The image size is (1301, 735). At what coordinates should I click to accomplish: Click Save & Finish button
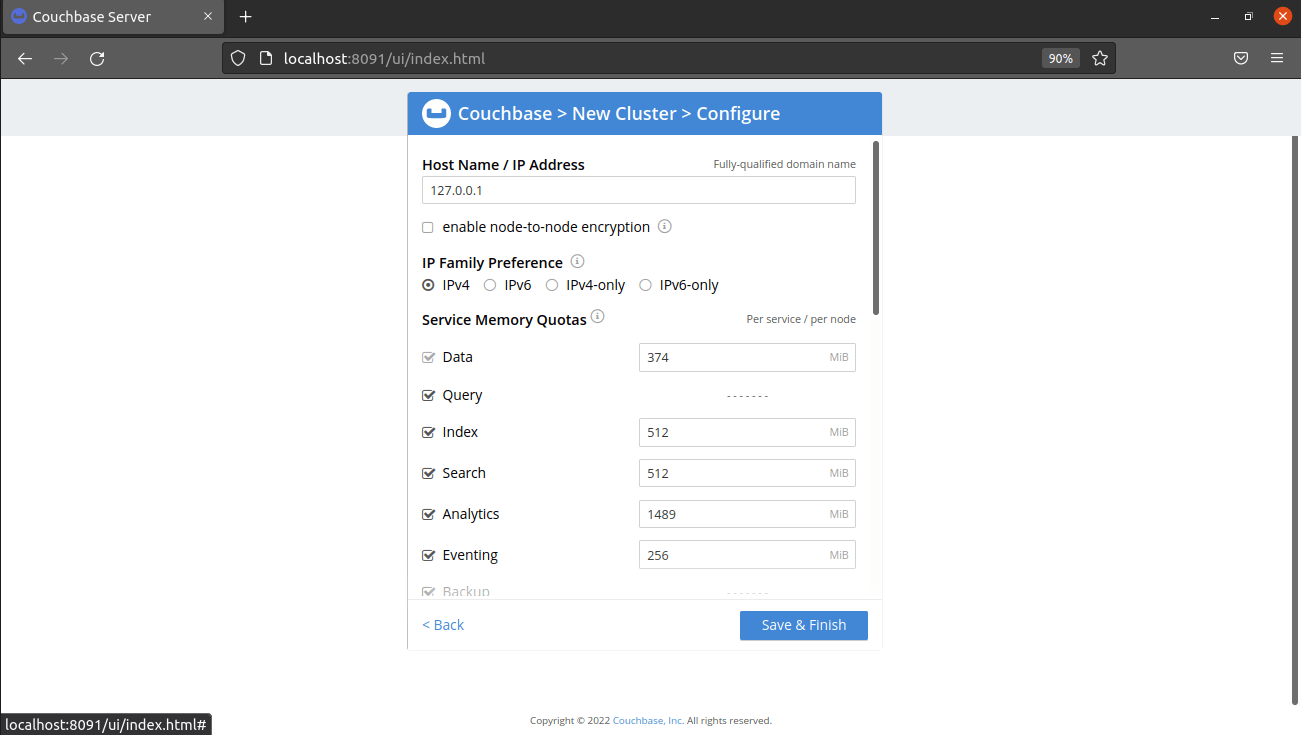804,625
